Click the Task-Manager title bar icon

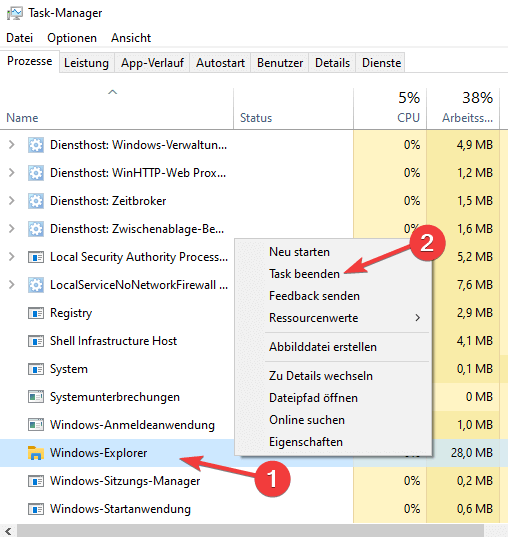[x=14, y=13]
